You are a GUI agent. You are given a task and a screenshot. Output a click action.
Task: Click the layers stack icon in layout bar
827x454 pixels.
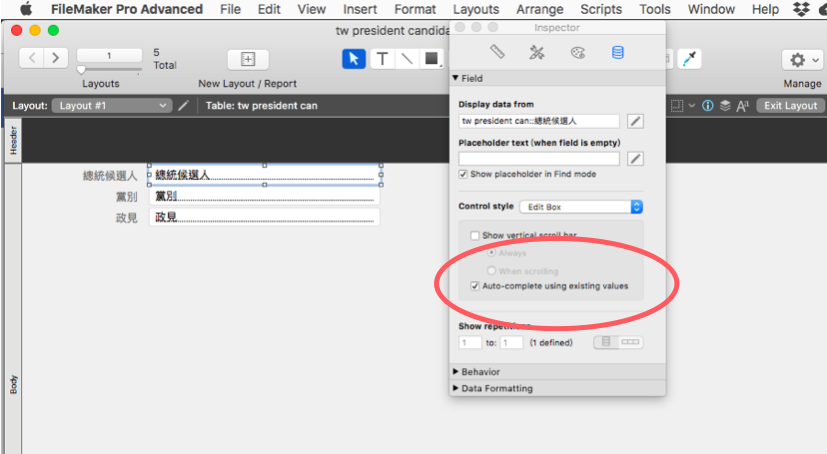[x=725, y=105]
